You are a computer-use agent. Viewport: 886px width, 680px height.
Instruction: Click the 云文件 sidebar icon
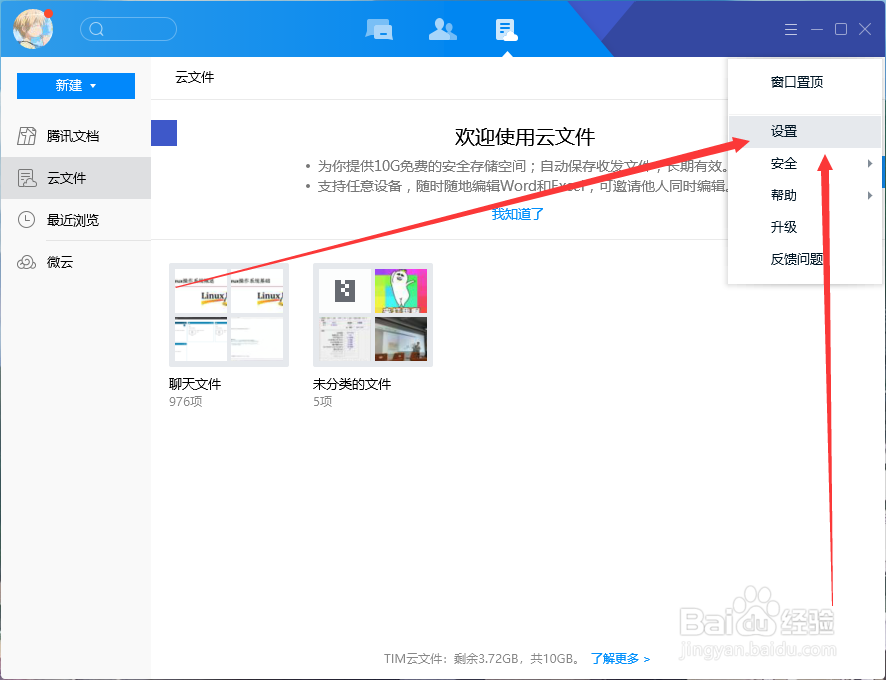27,178
